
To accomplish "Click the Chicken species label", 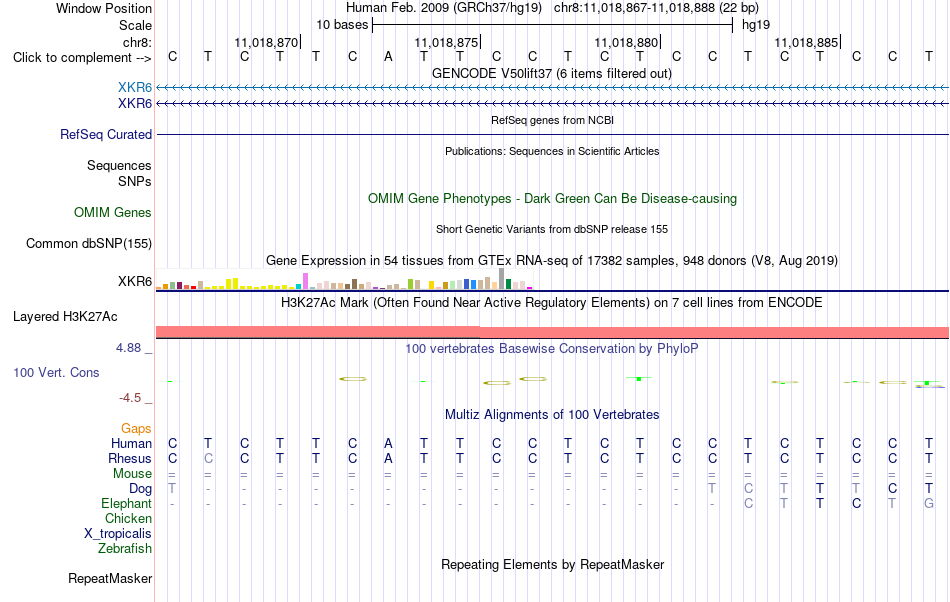I will pos(128,518).
